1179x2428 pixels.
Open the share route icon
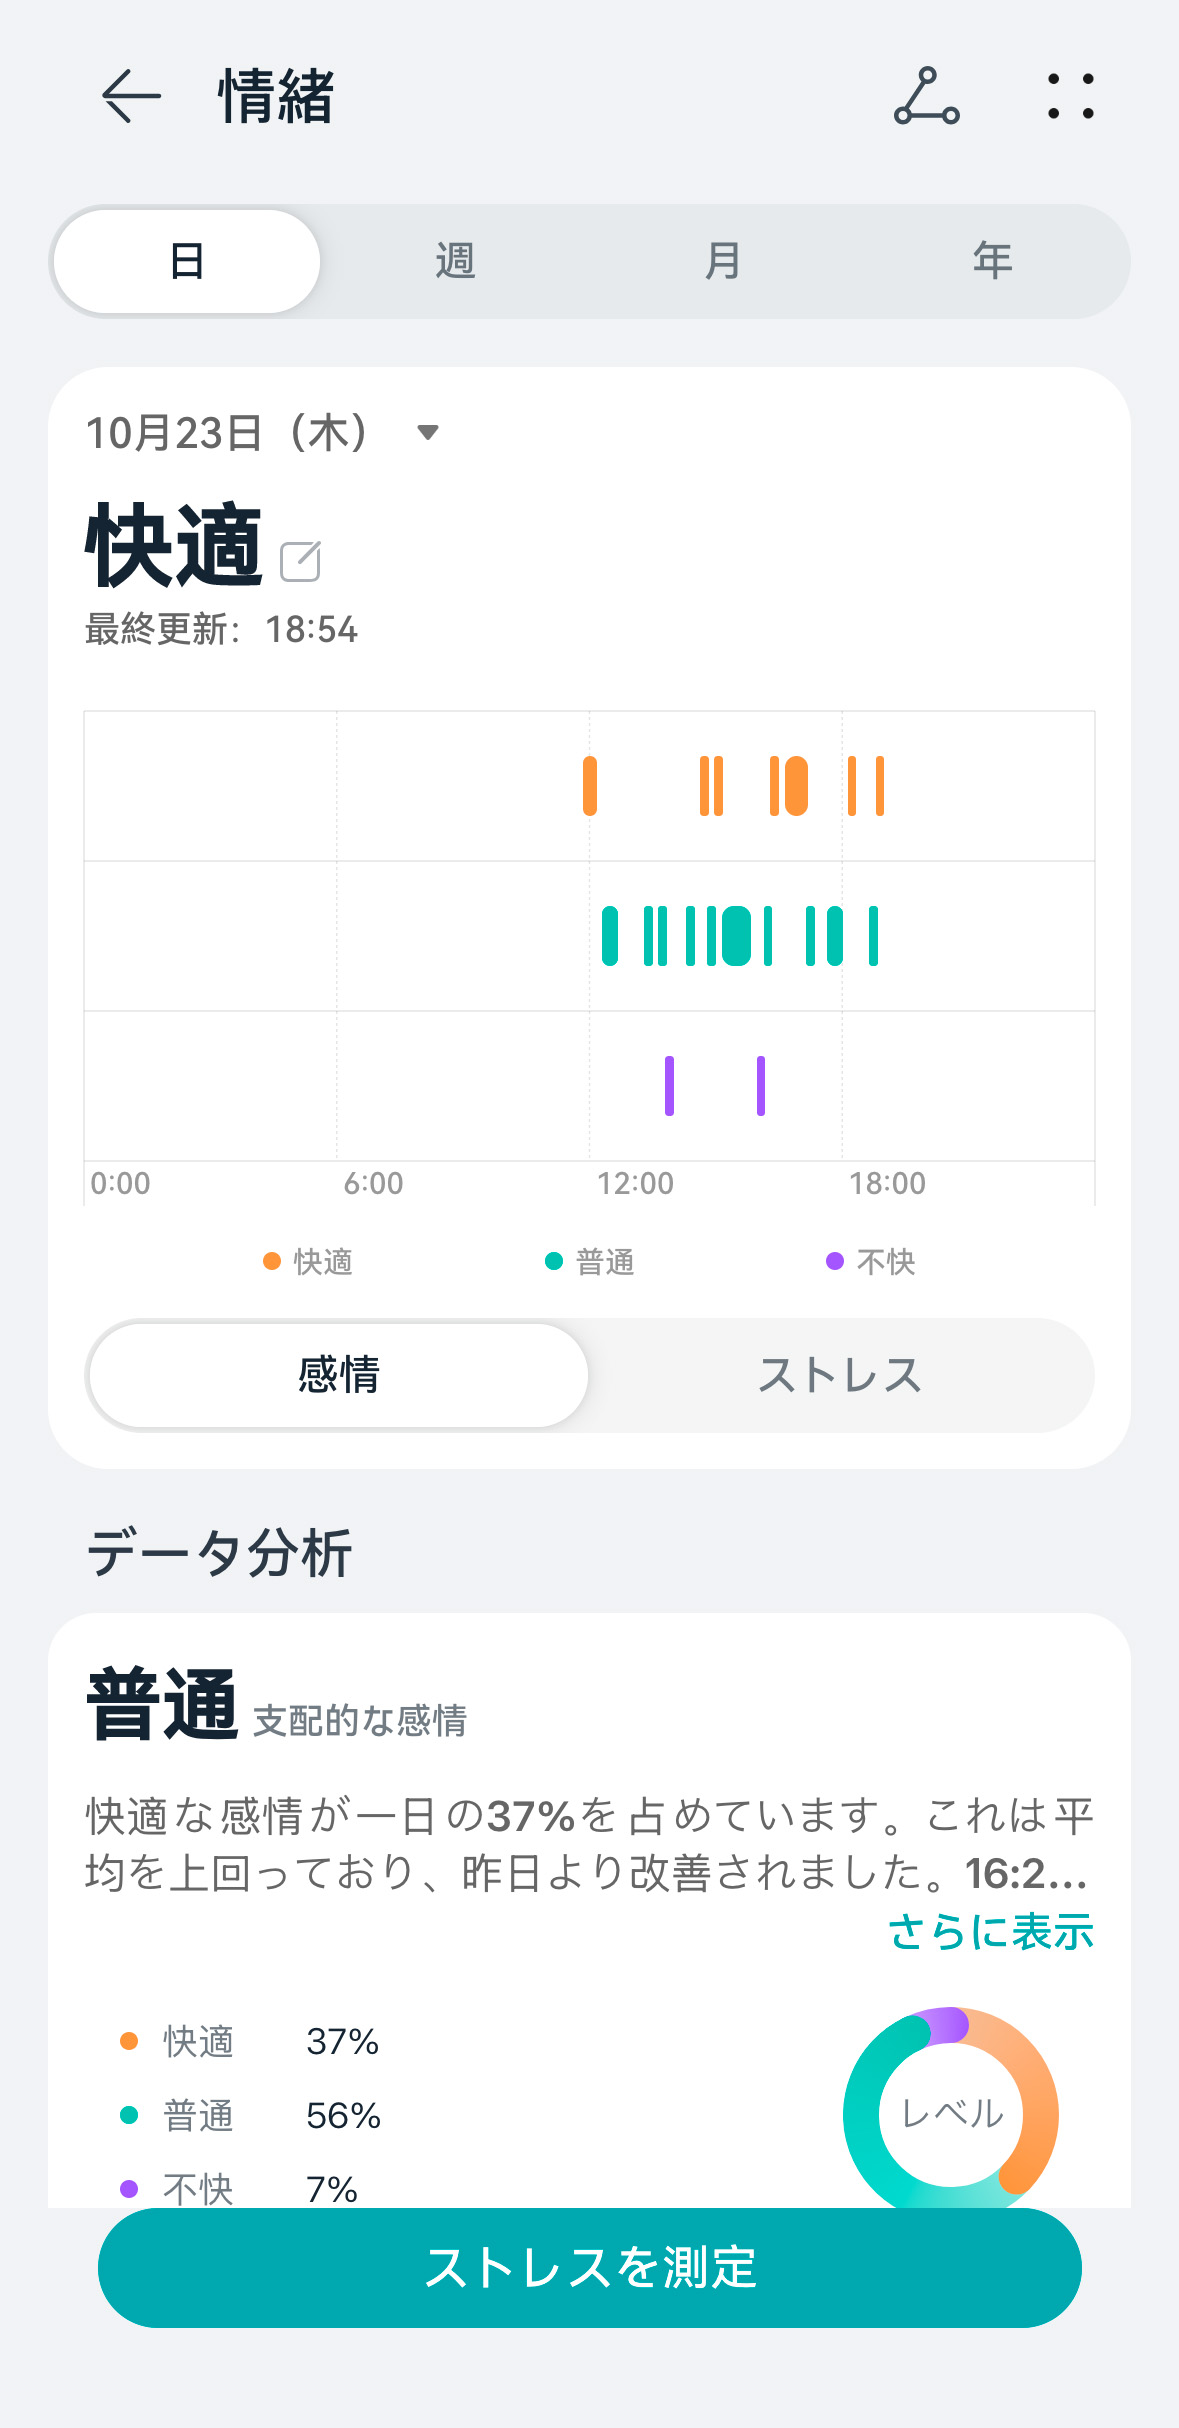pyautogui.click(x=926, y=96)
